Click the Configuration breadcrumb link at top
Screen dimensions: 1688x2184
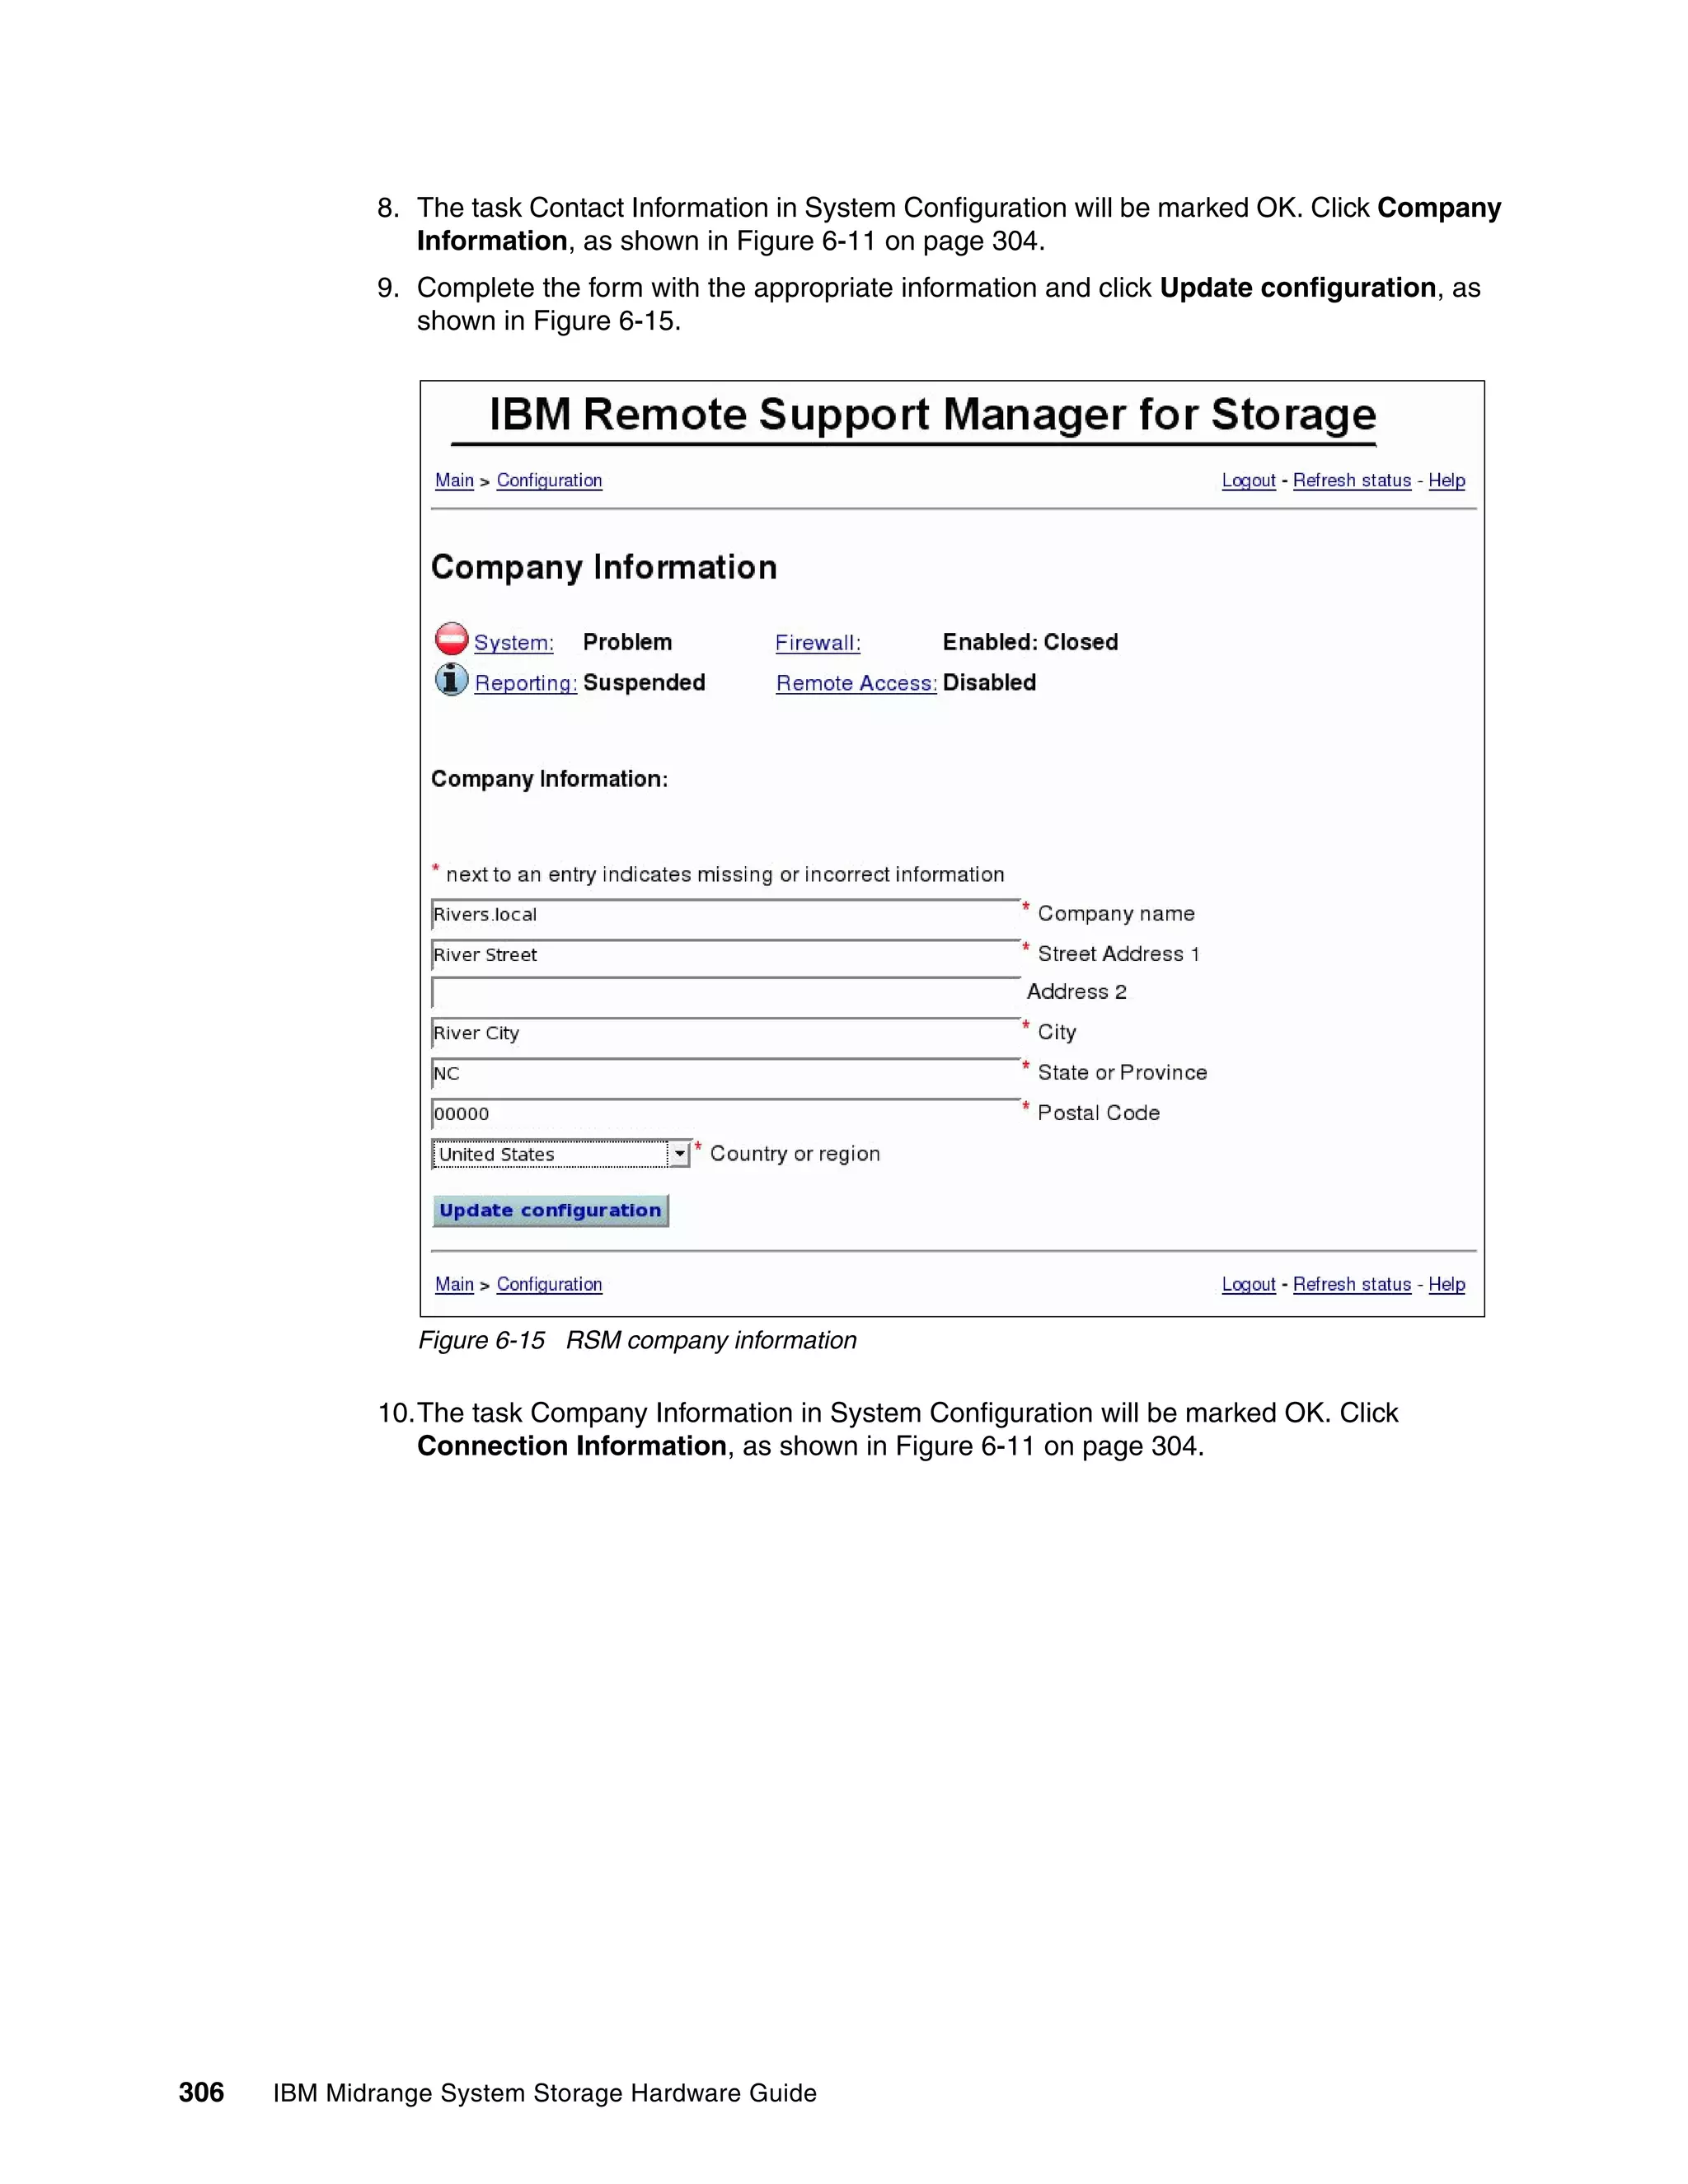pyautogui.click(x=549, y=480)
